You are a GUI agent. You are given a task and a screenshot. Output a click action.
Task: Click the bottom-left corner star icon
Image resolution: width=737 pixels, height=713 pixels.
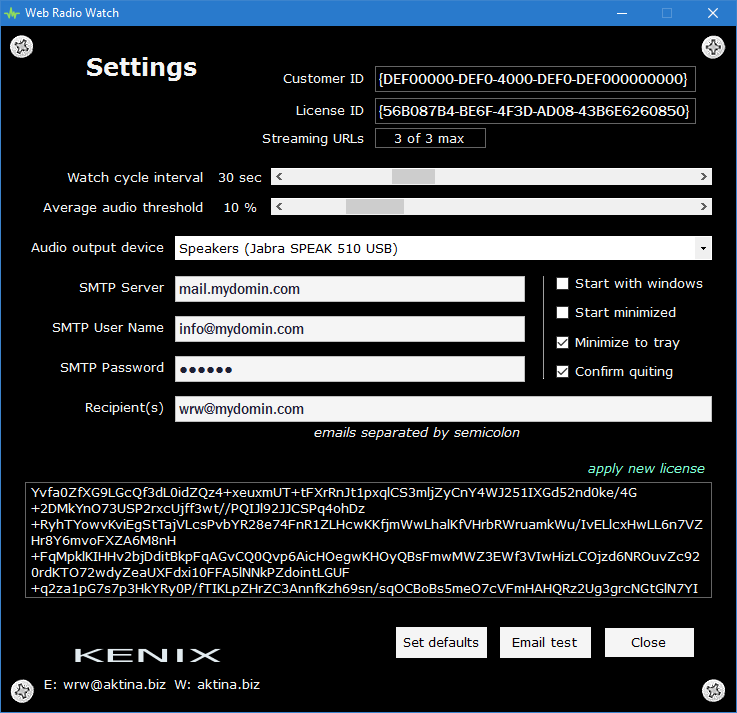22,690
